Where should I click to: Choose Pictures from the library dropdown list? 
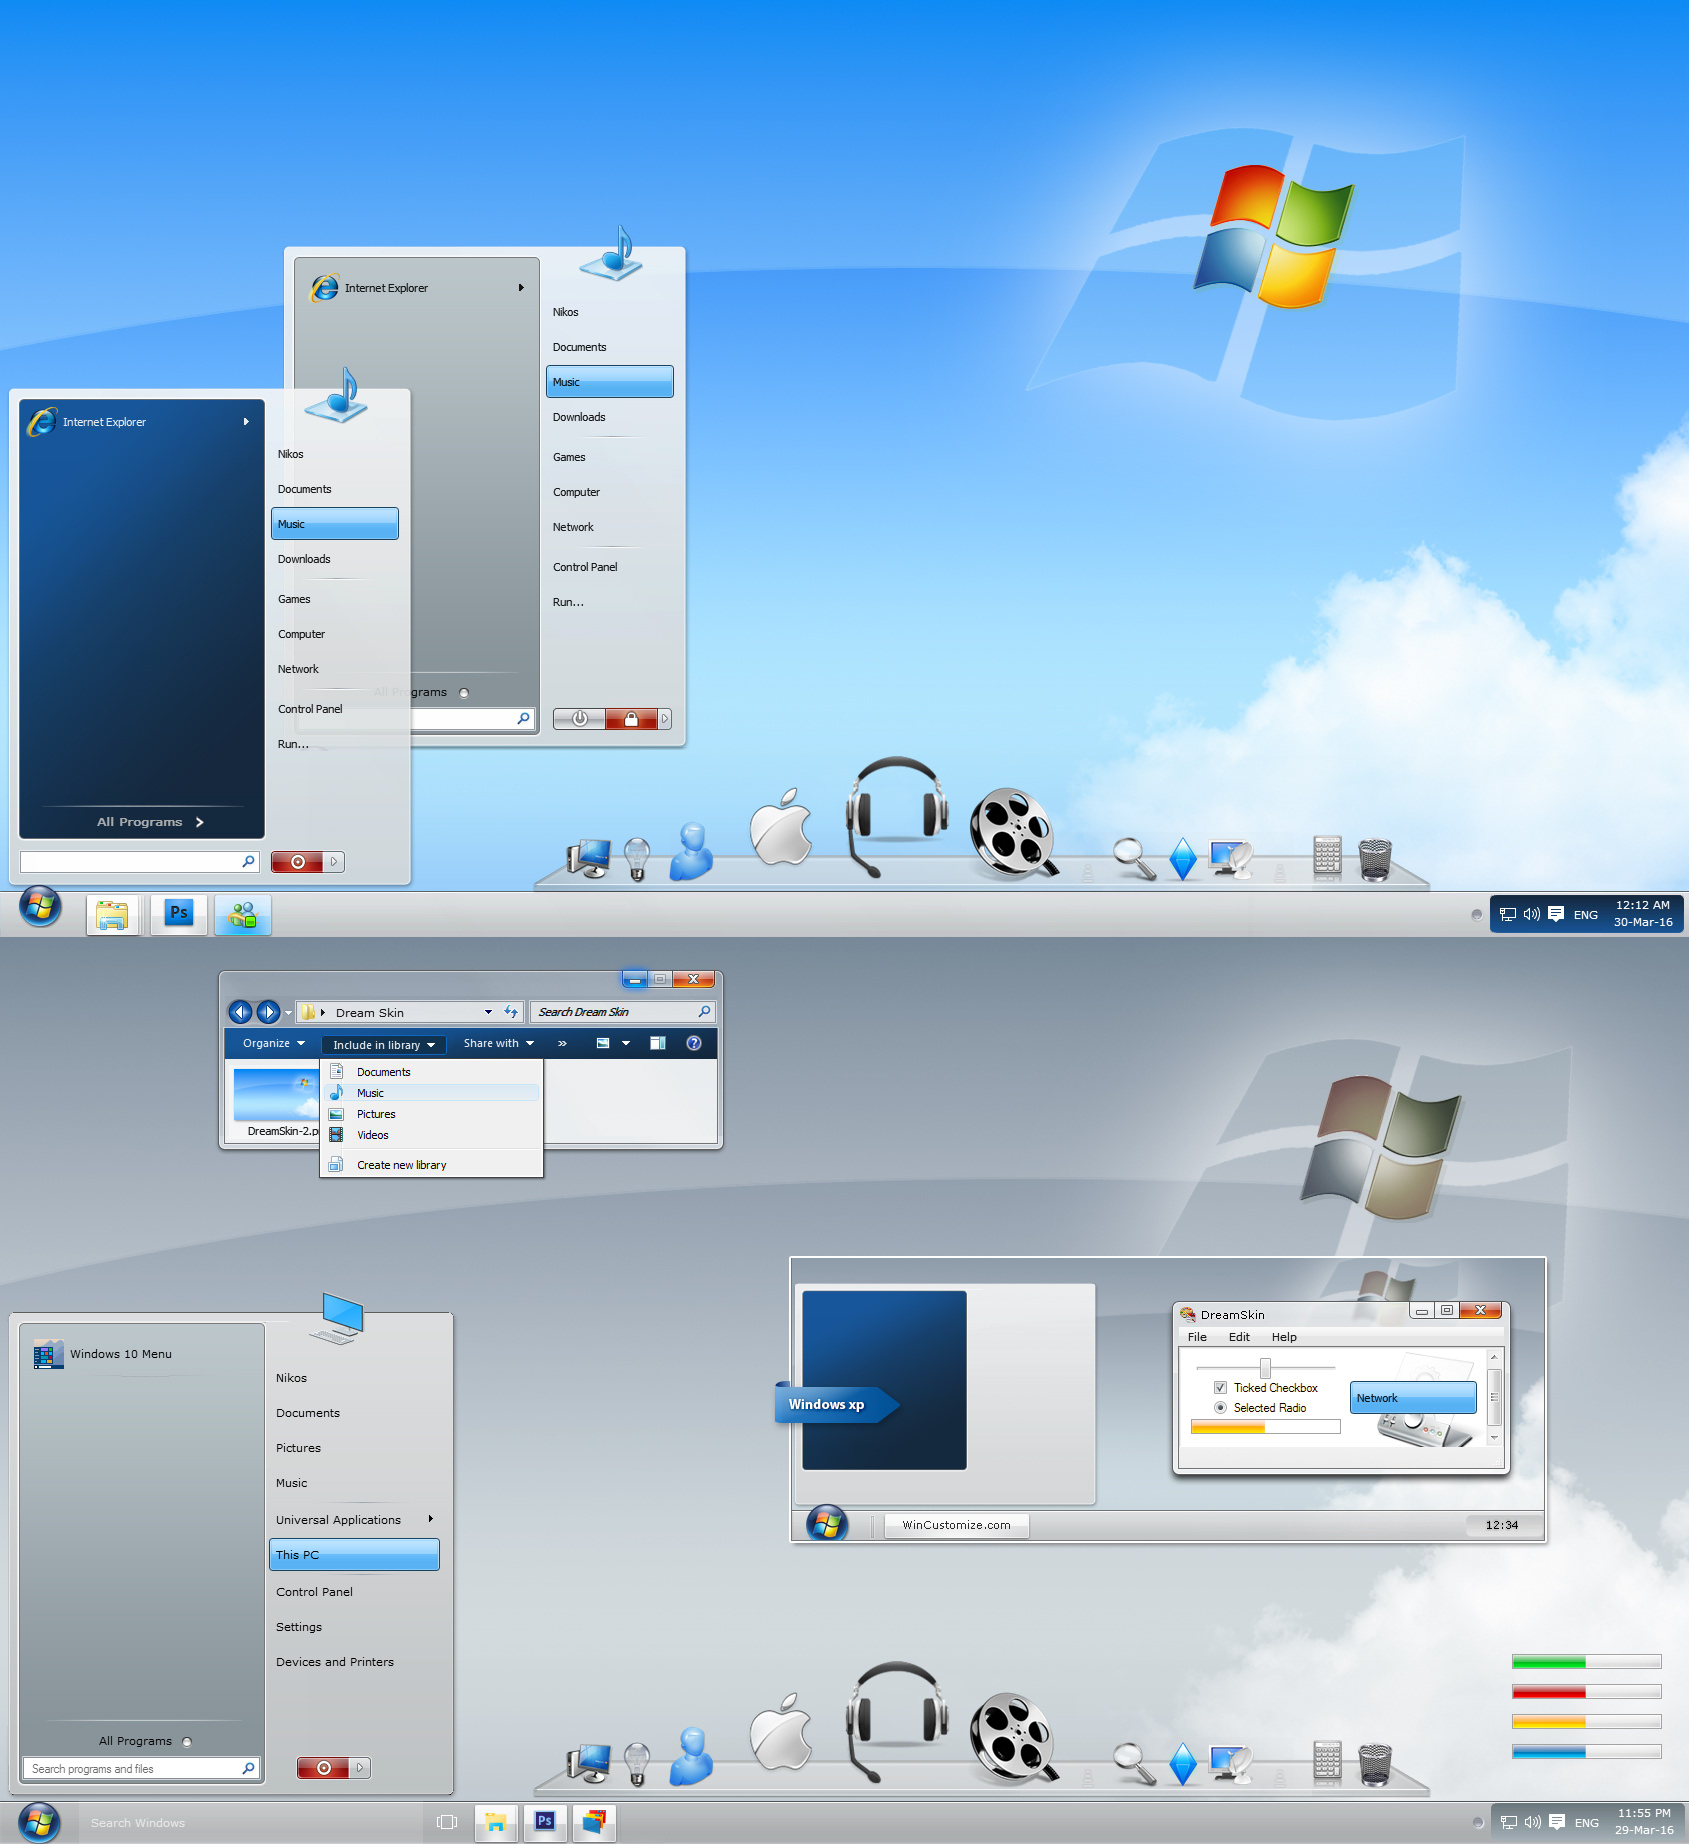coord(432,1114)
